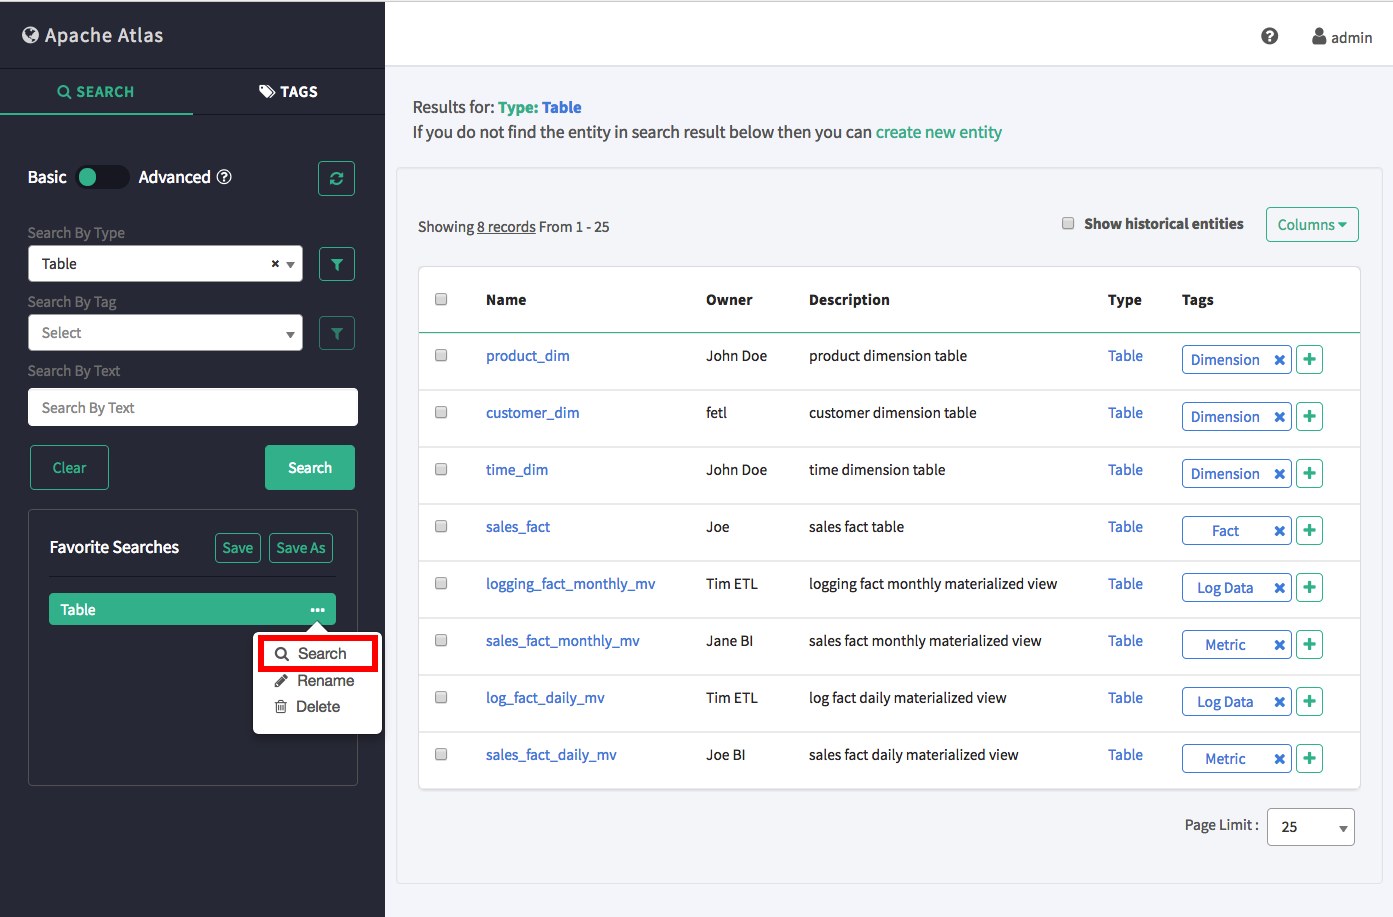Add a tag to the sales_fact row
Screen dimensions: 1393x917
click(x=1309, y=530)
